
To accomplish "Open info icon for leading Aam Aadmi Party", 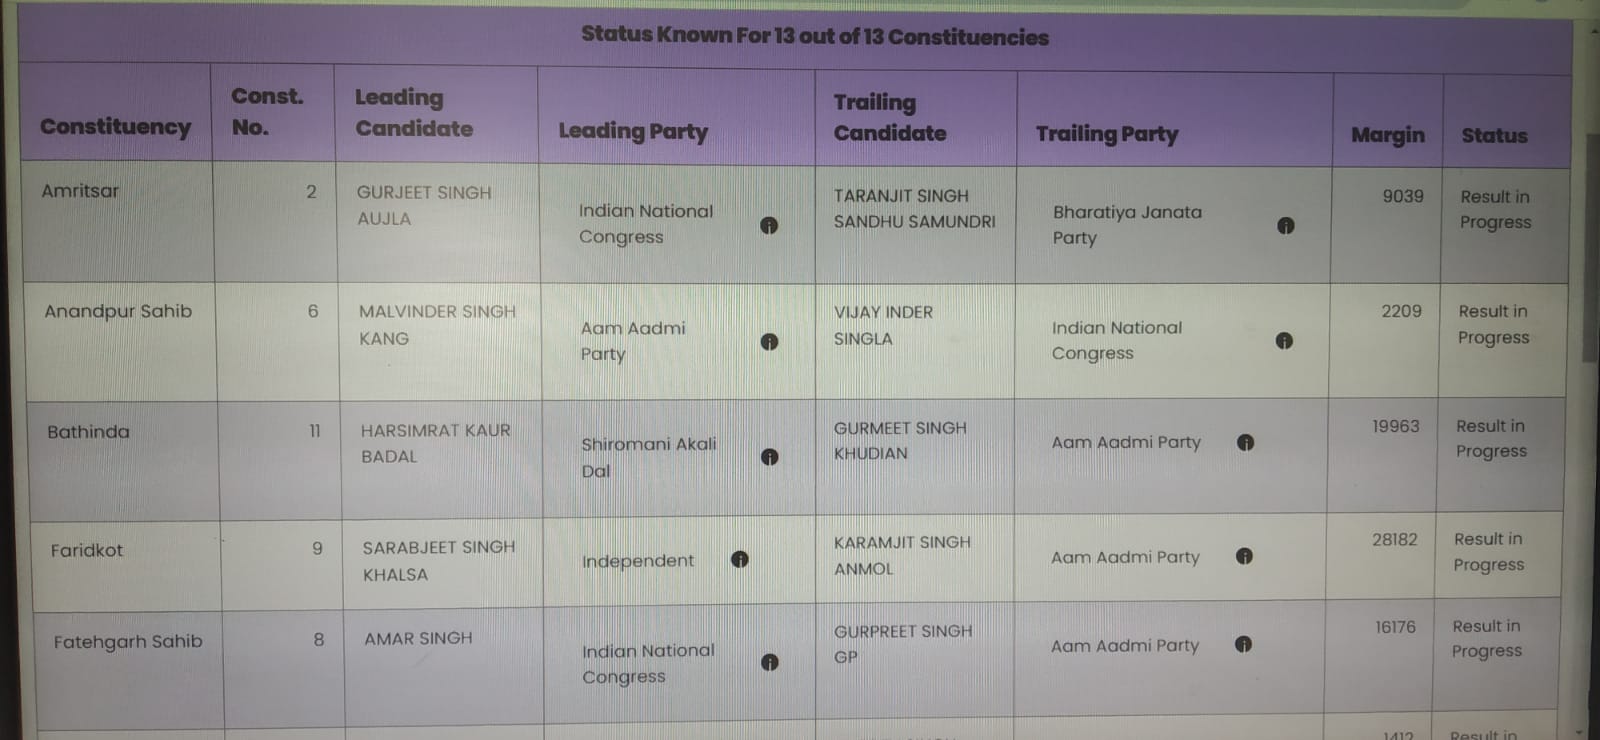I will 769,342.
